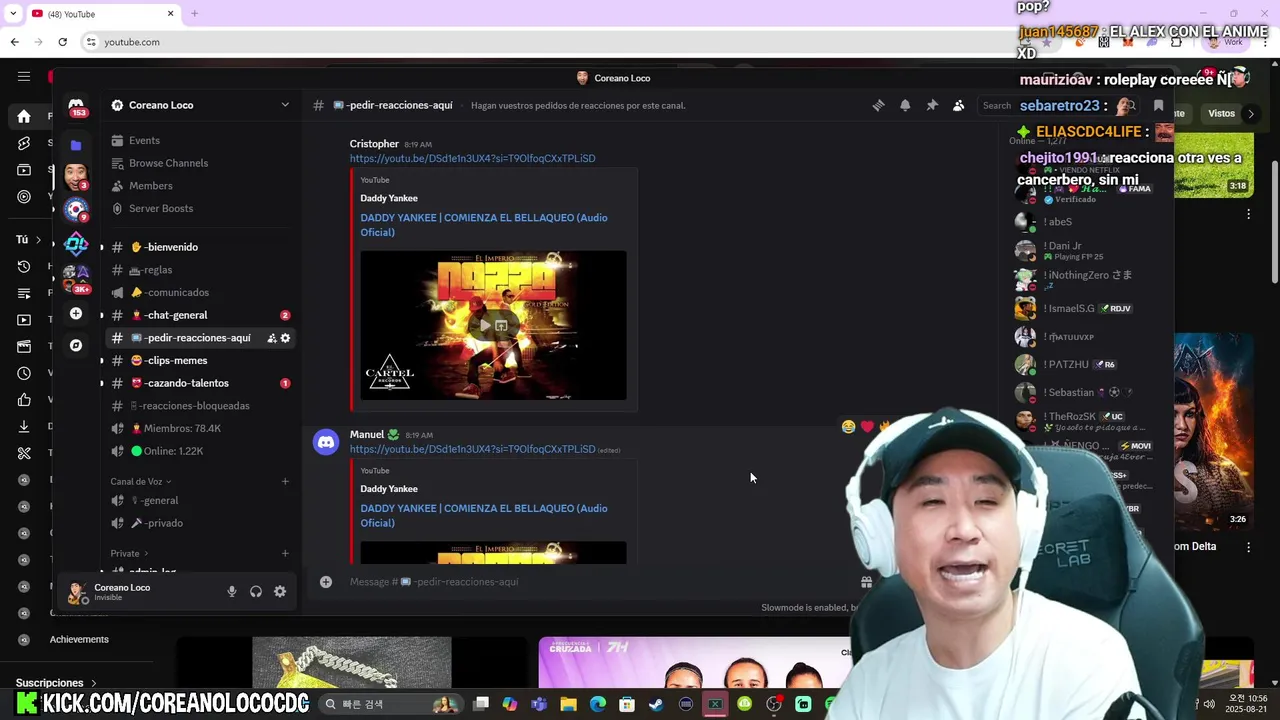Open Discover servers compass icon
The height and width of the screenshot is (720, 1280).
point(76,345)
